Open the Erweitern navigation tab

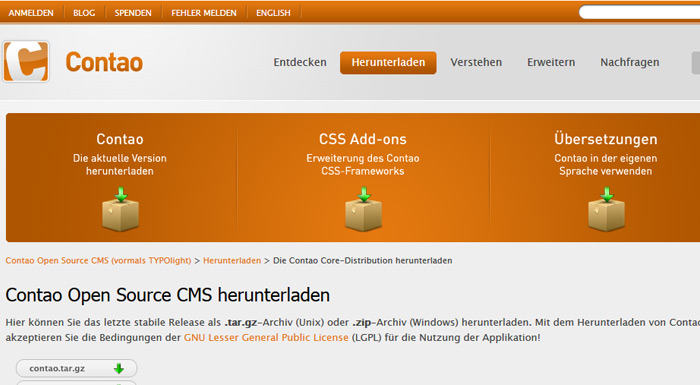pos(551,62)
